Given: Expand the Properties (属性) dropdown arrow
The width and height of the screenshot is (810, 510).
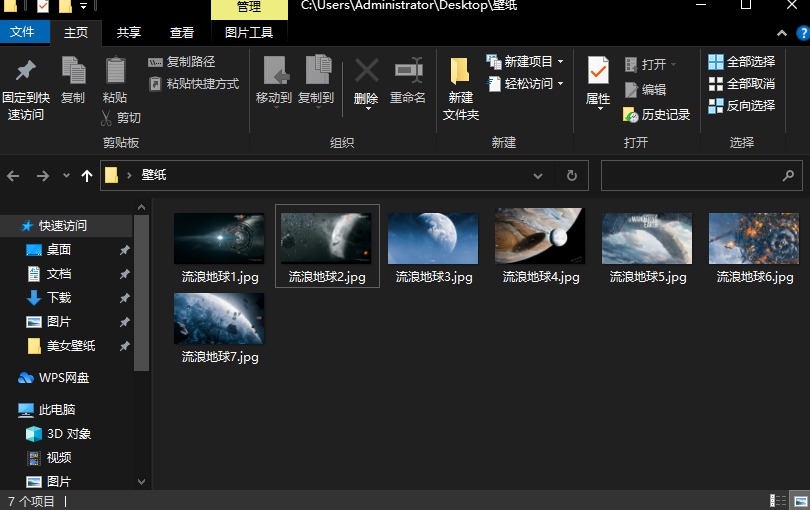Looking at the screenshot, I should point(600,109).
